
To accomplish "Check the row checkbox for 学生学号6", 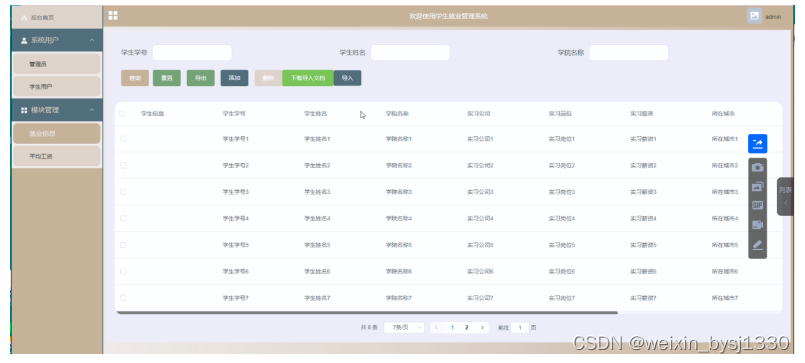I will (123, 271).
